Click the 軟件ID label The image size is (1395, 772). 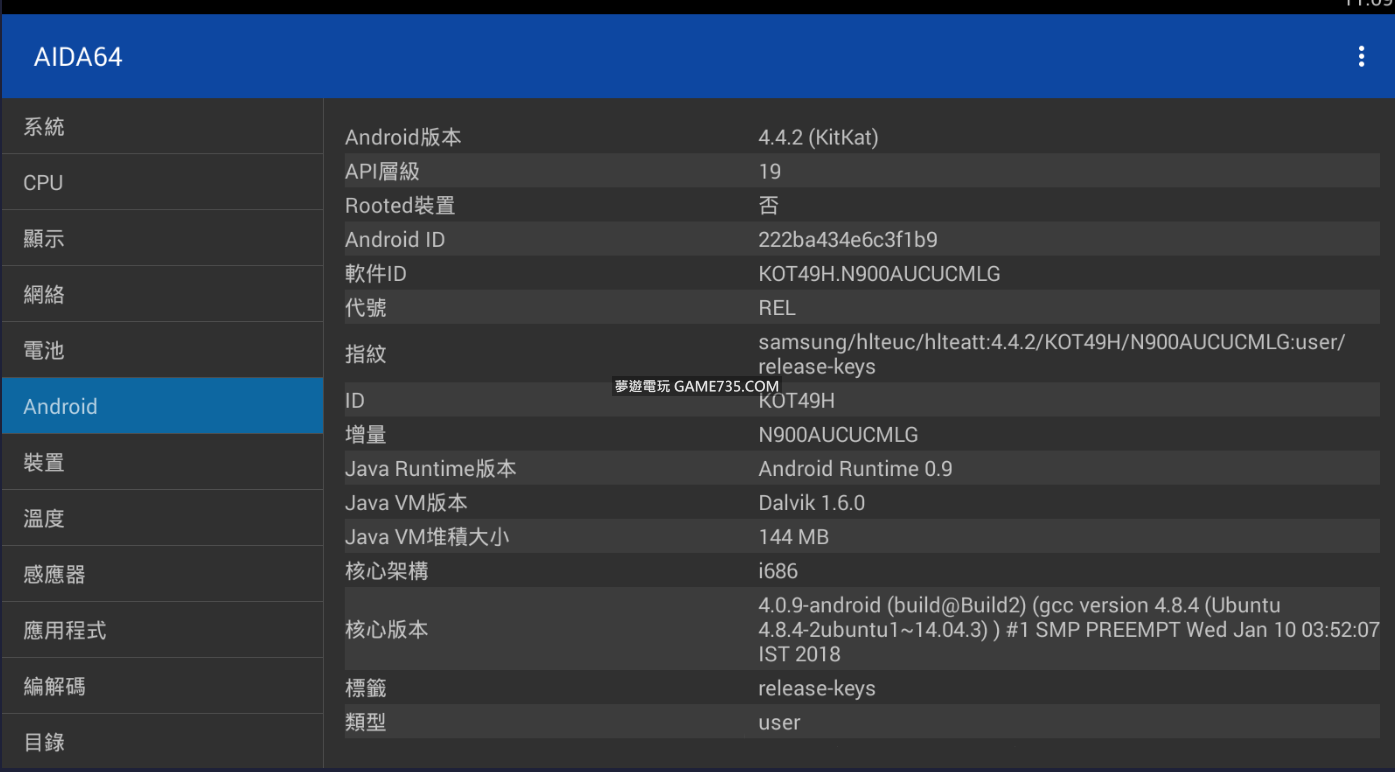pos(376,273)
